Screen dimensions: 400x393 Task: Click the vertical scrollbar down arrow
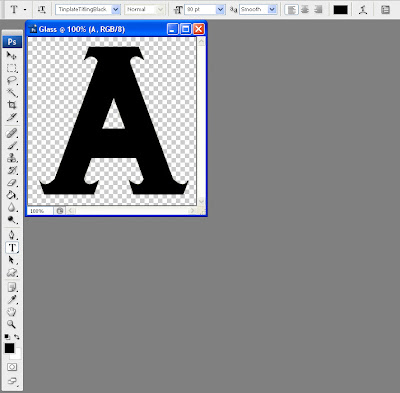click(201, 201)
